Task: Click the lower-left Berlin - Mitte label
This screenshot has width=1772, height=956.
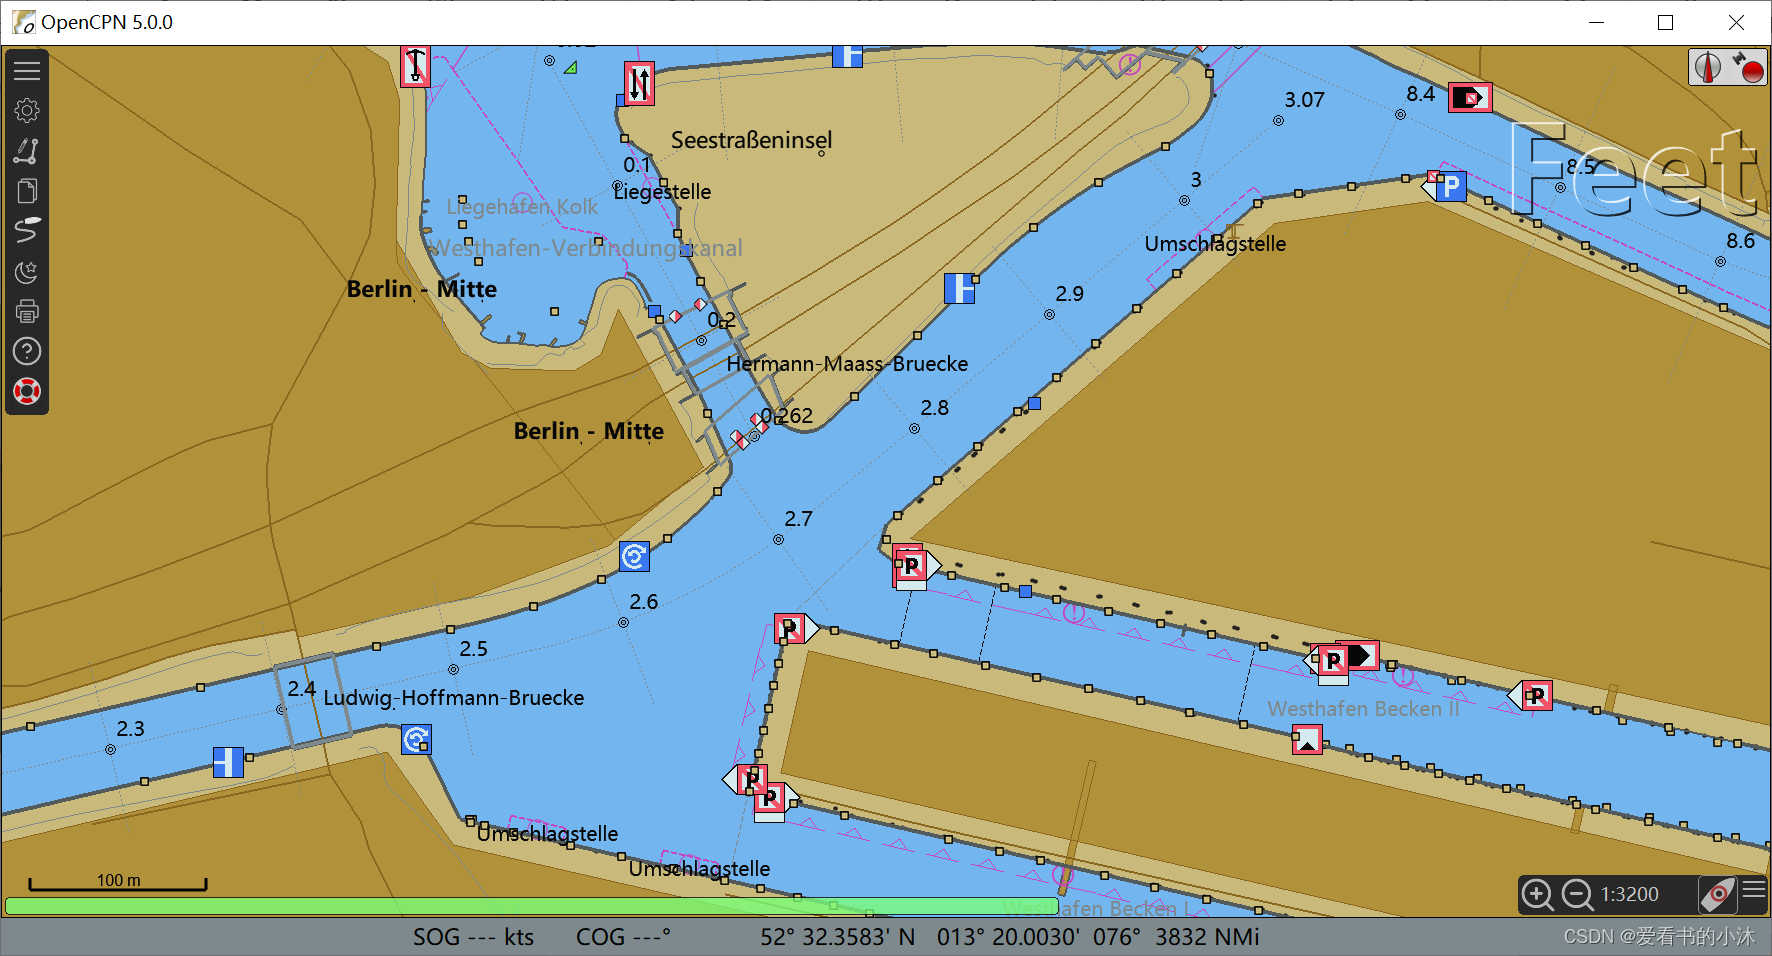Action: 588,431
